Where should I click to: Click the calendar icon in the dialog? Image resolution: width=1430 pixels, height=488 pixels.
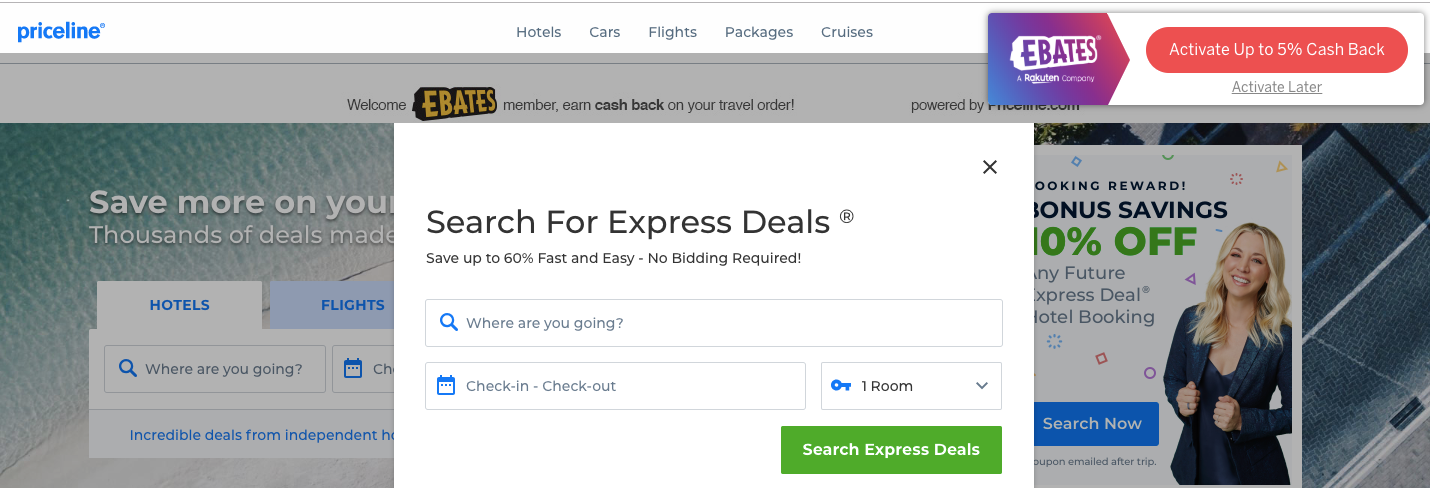click(446, 385)
